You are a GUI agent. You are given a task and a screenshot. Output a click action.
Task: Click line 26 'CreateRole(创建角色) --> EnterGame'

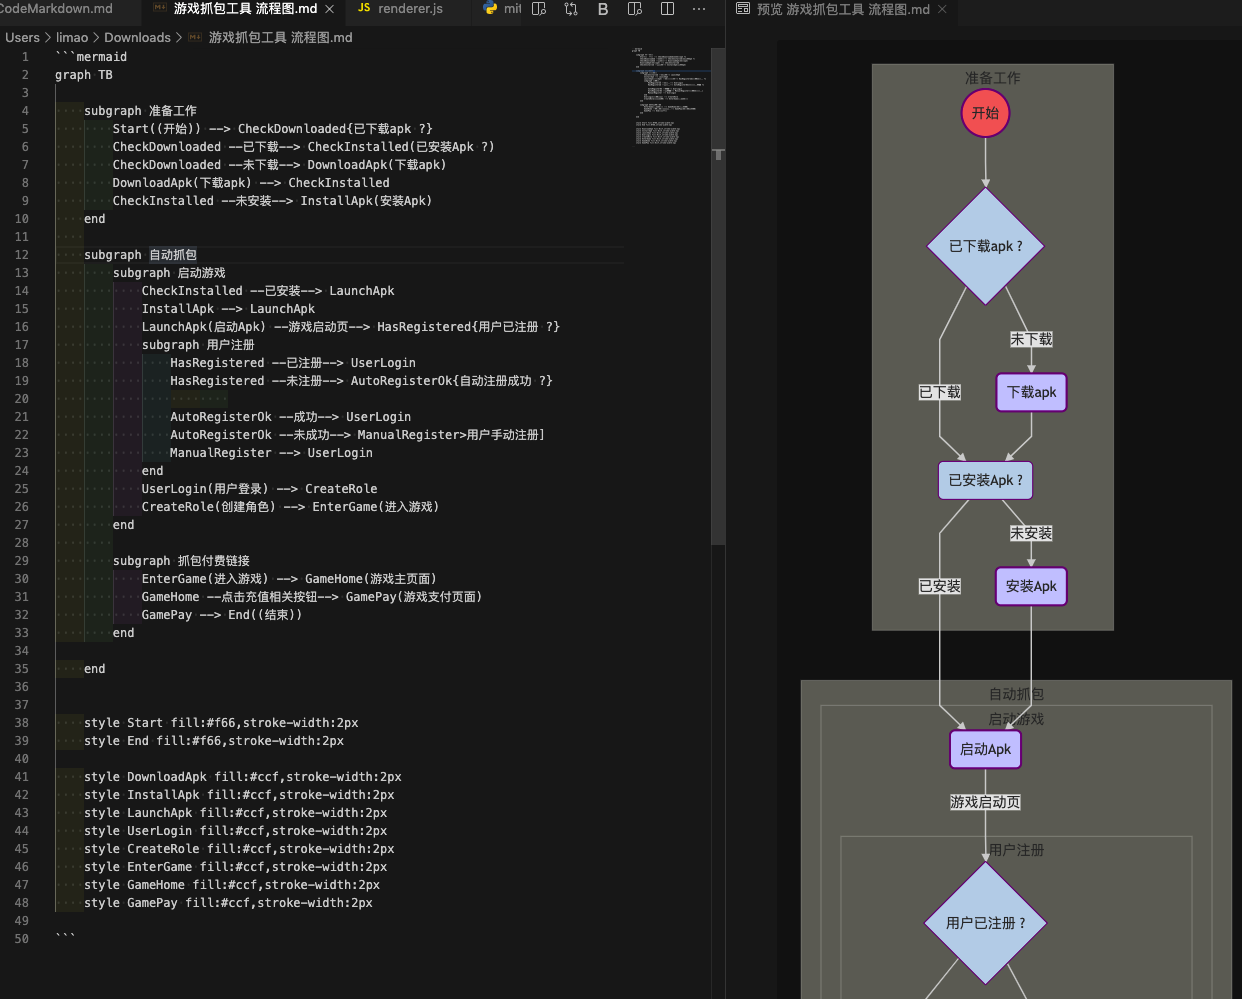click(290, 507)
